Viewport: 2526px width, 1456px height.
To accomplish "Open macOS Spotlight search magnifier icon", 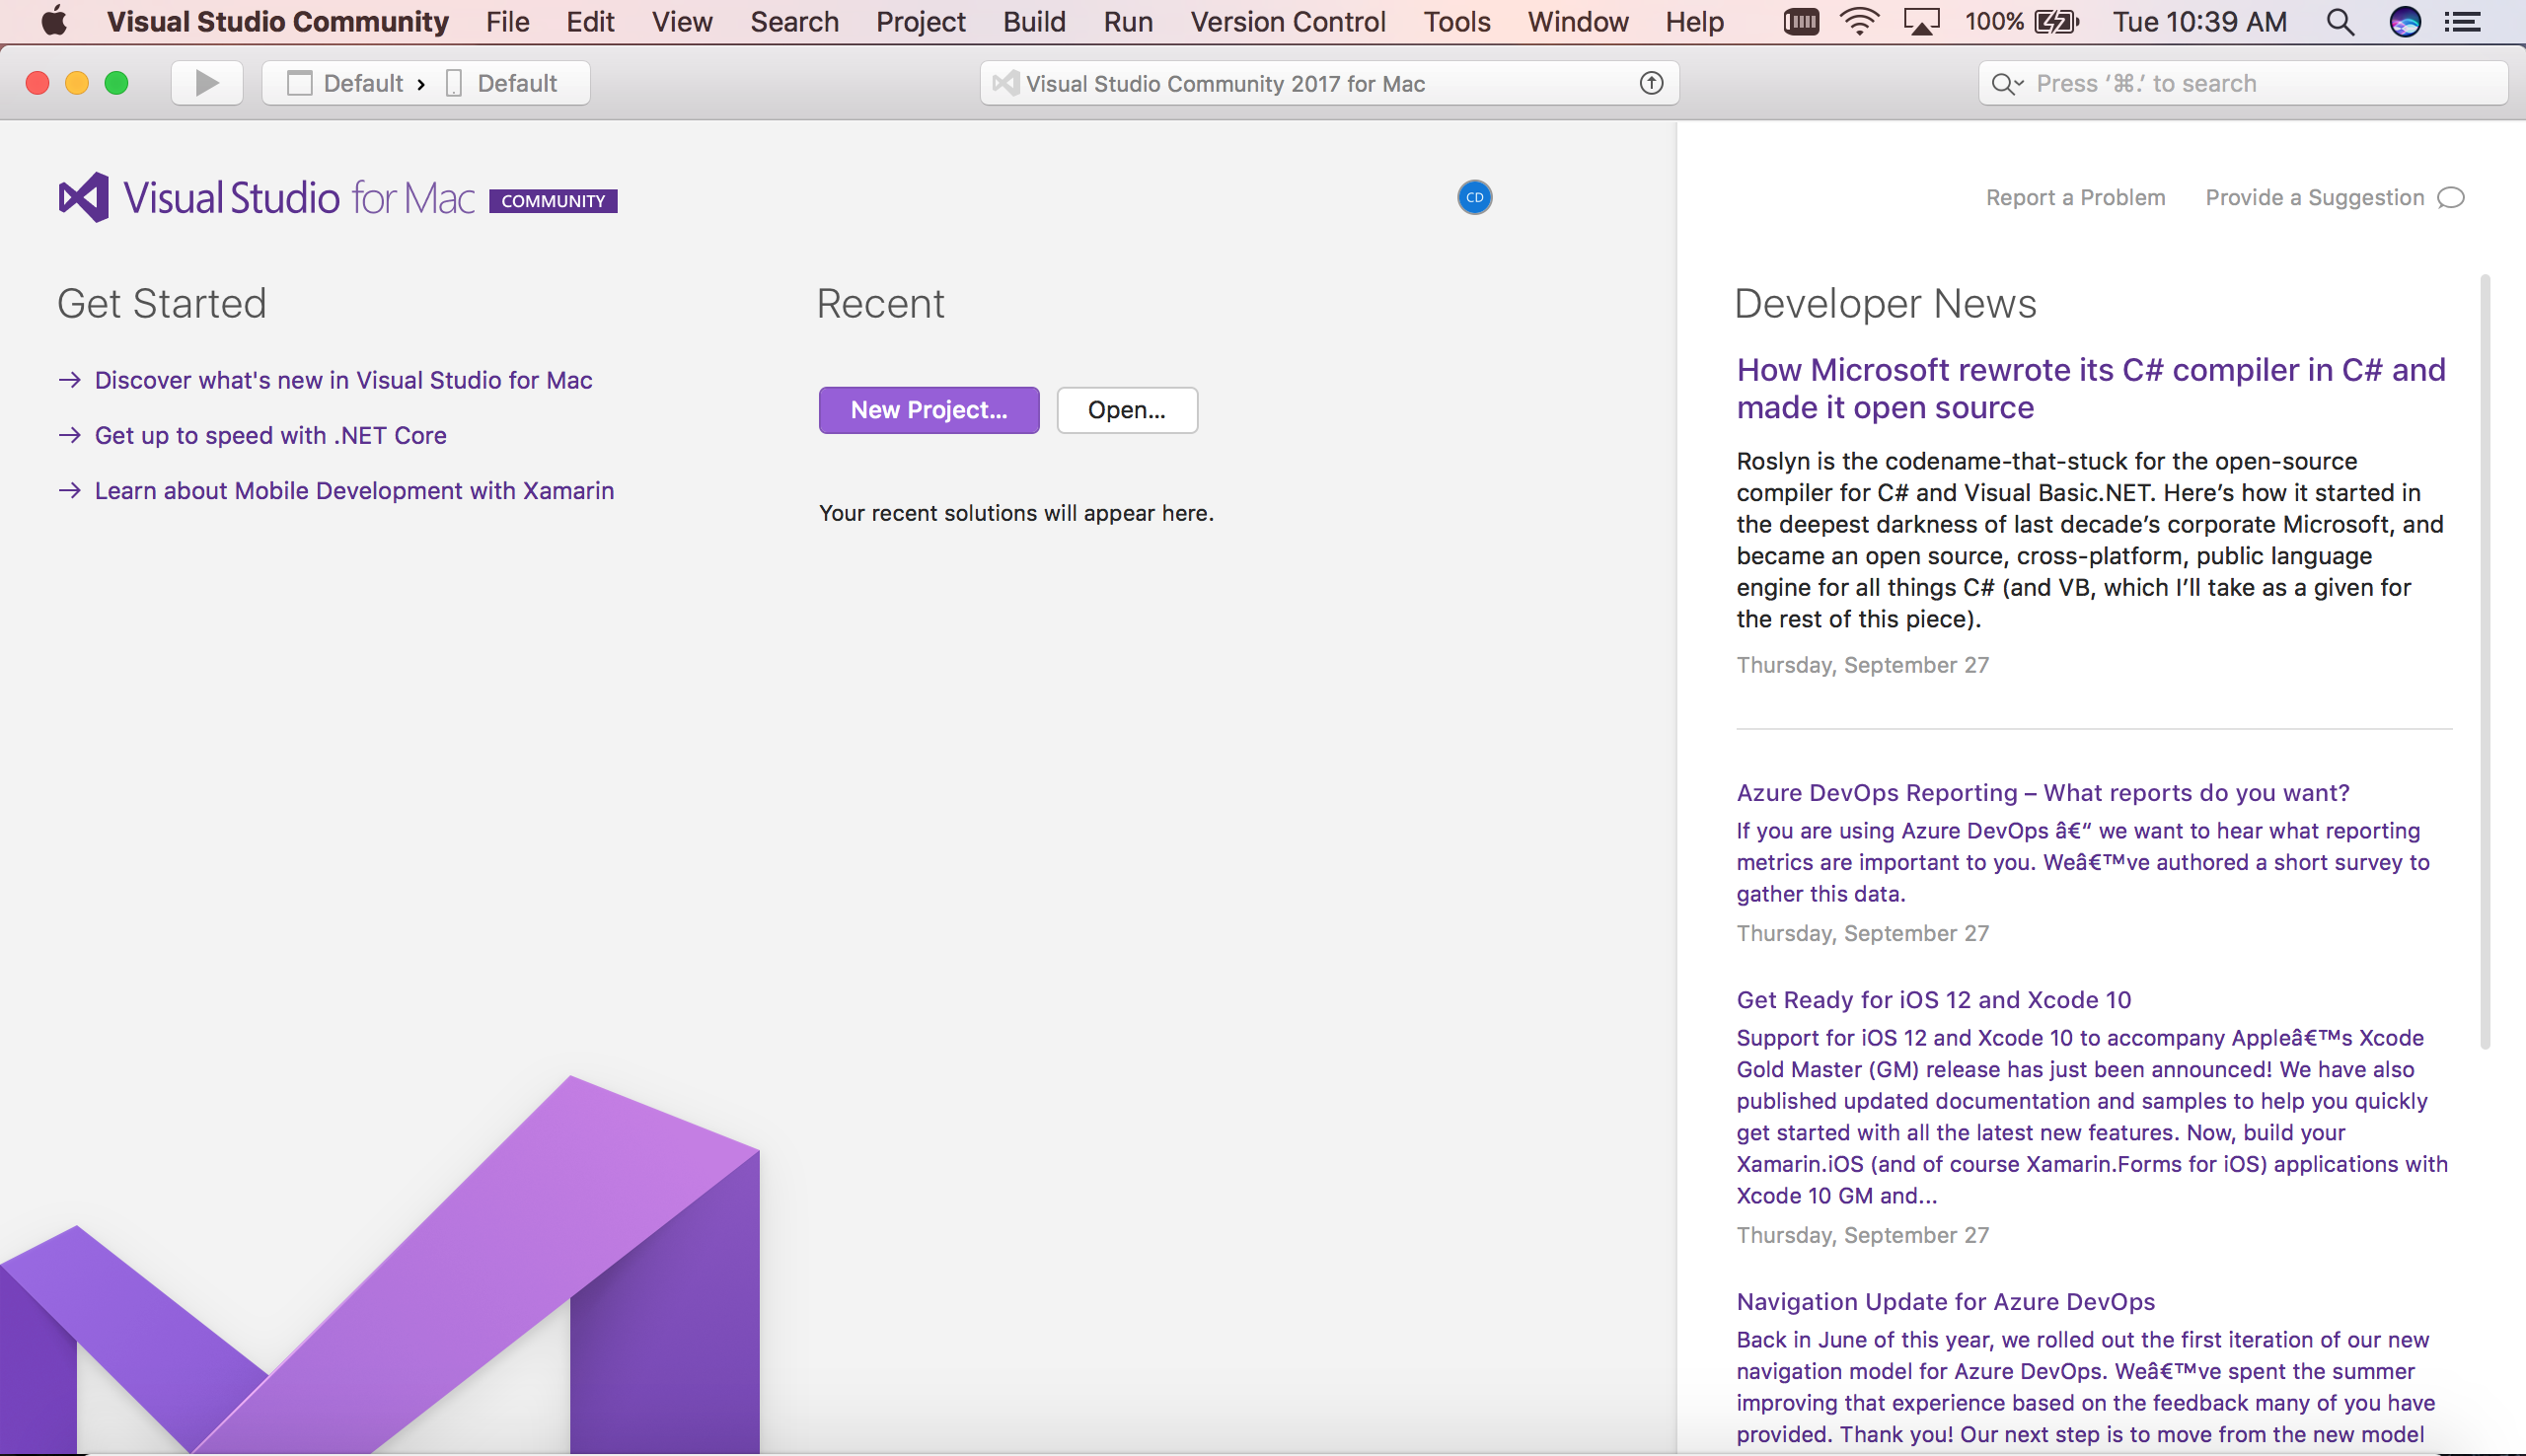I will 2340,22.
